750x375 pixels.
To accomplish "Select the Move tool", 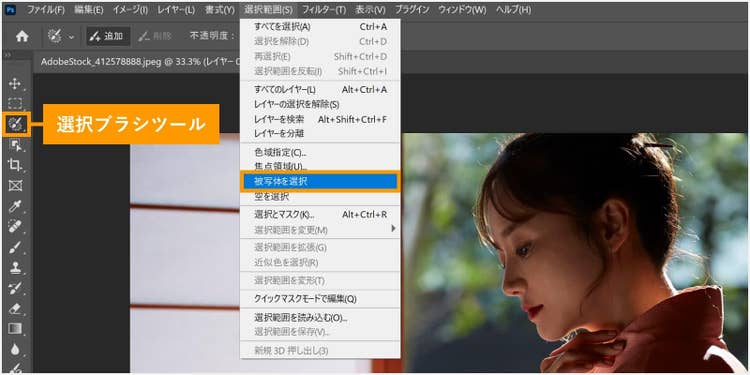I will [x=15, y=84].
